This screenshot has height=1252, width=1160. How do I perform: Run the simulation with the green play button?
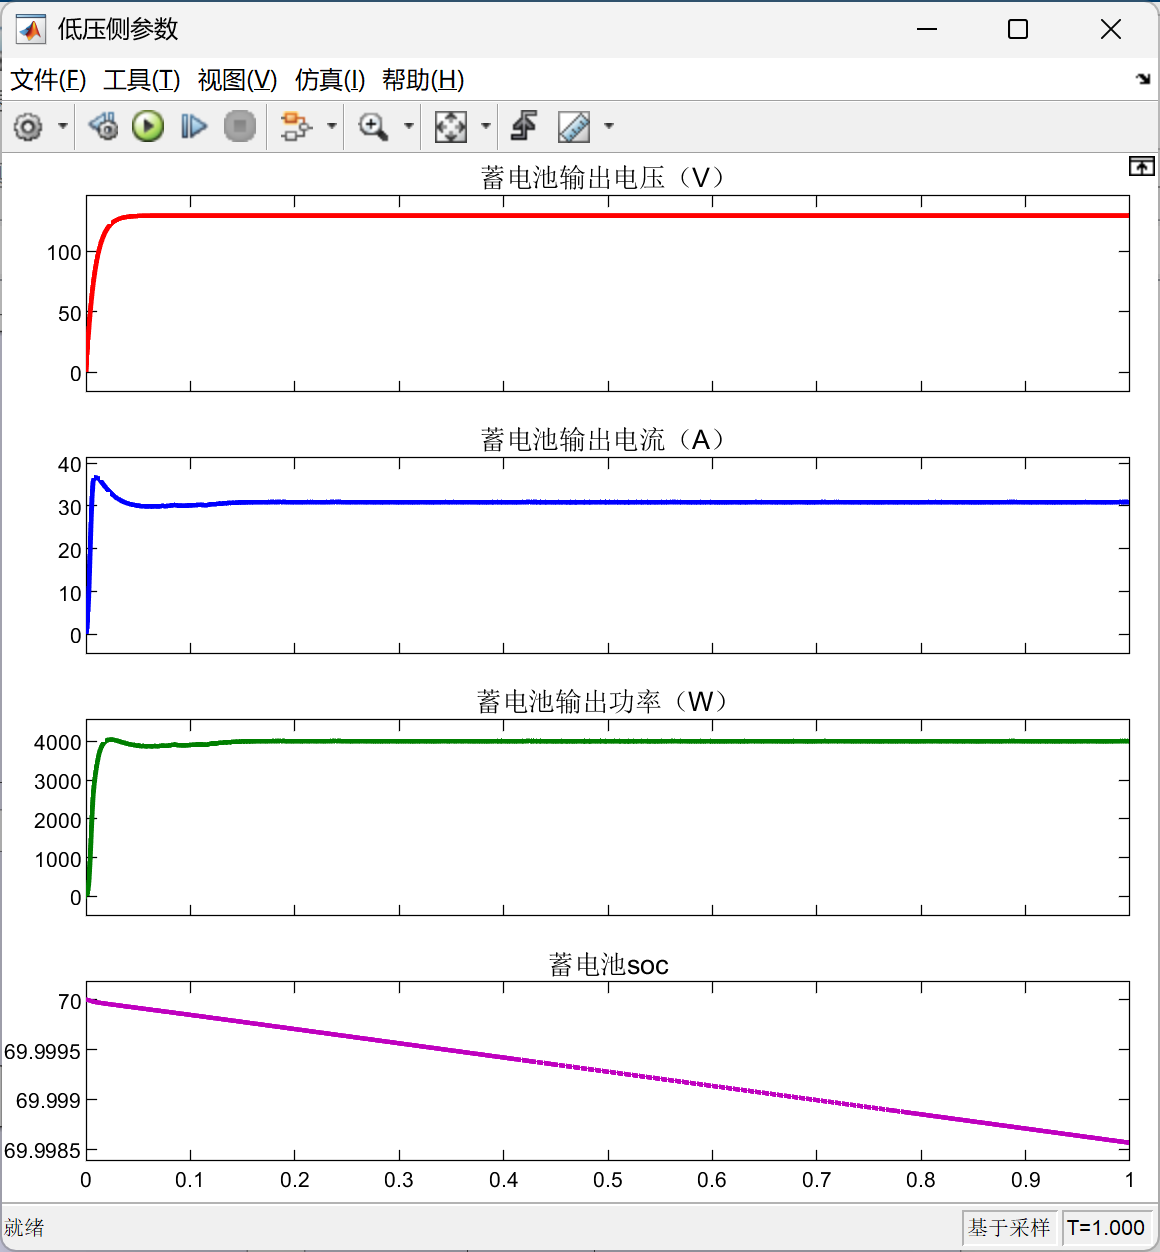pyautogui.click(x=148, y=126)
